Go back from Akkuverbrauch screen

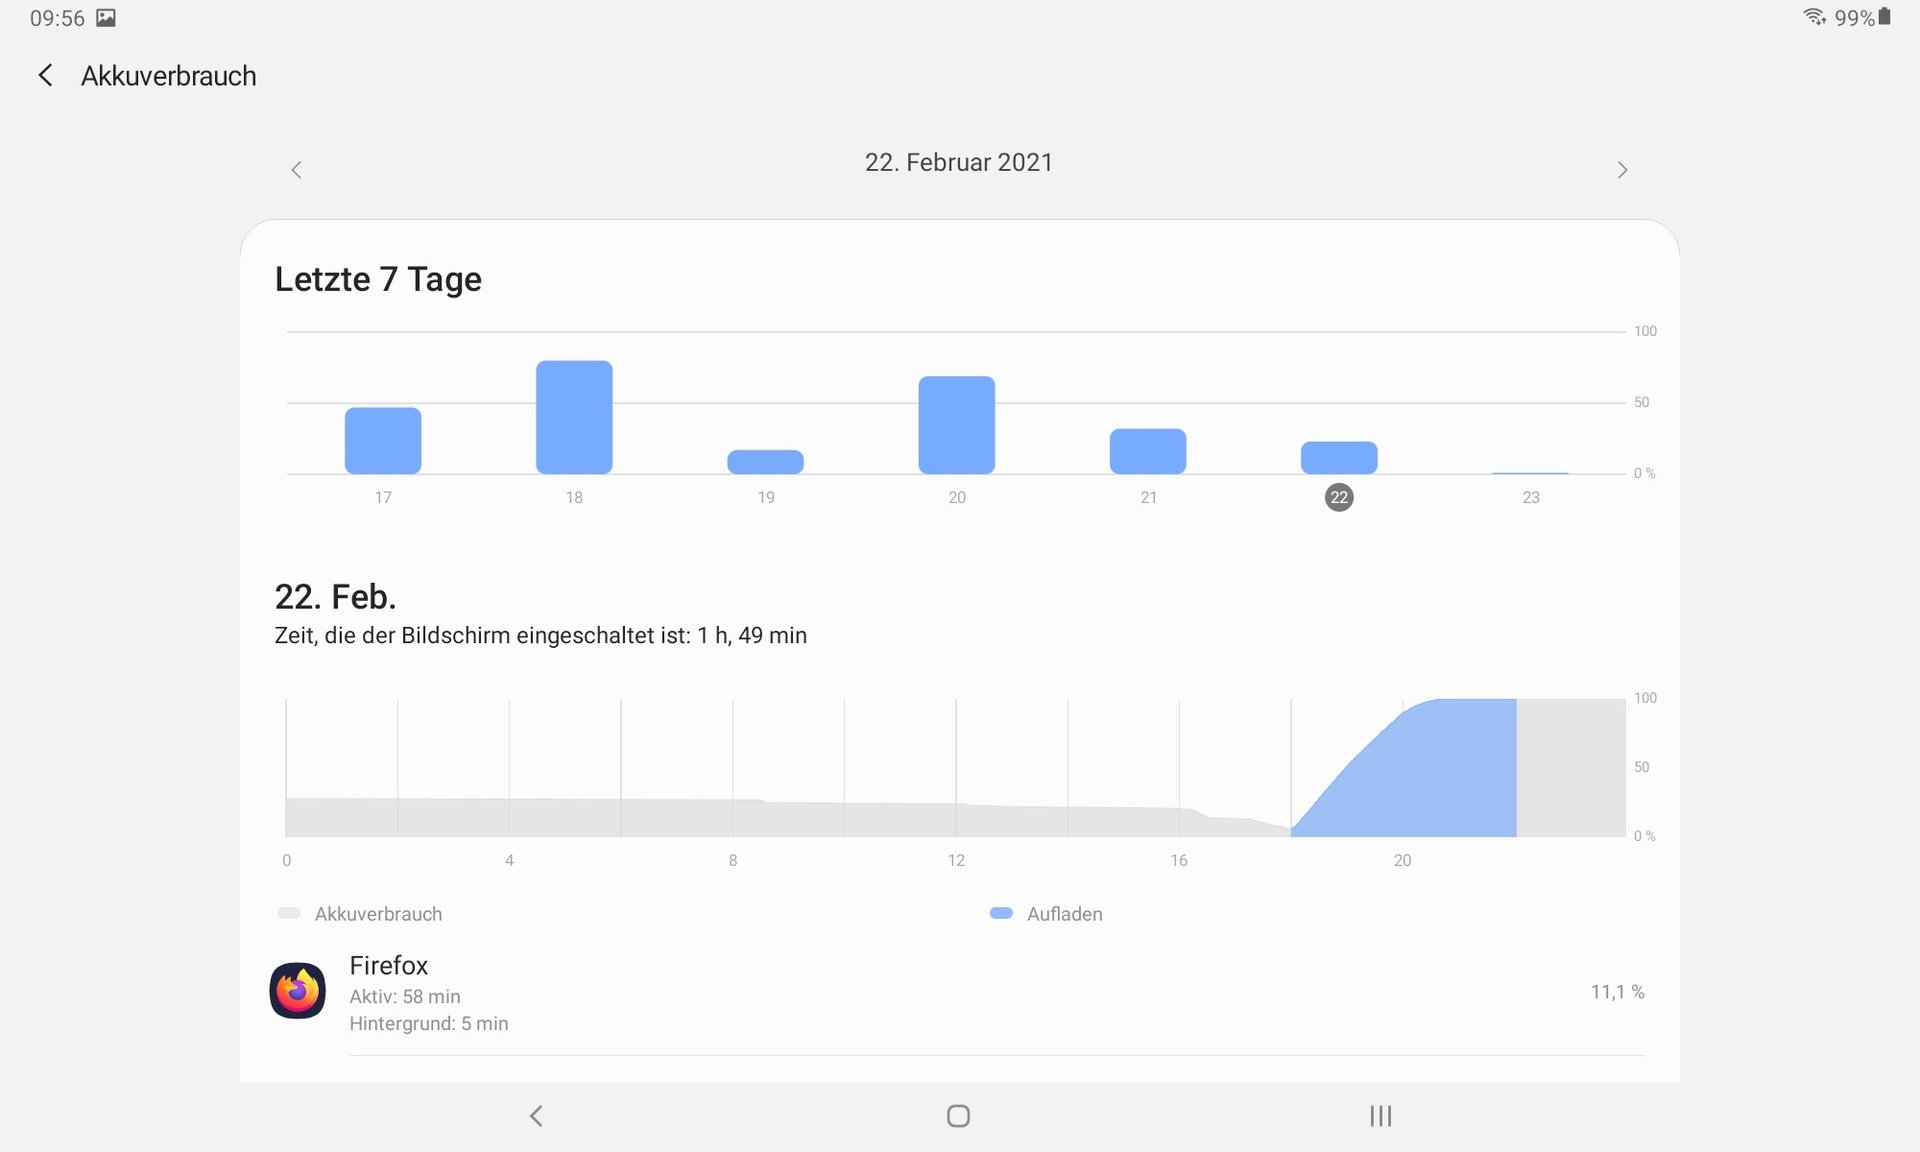tap(45, 75)
